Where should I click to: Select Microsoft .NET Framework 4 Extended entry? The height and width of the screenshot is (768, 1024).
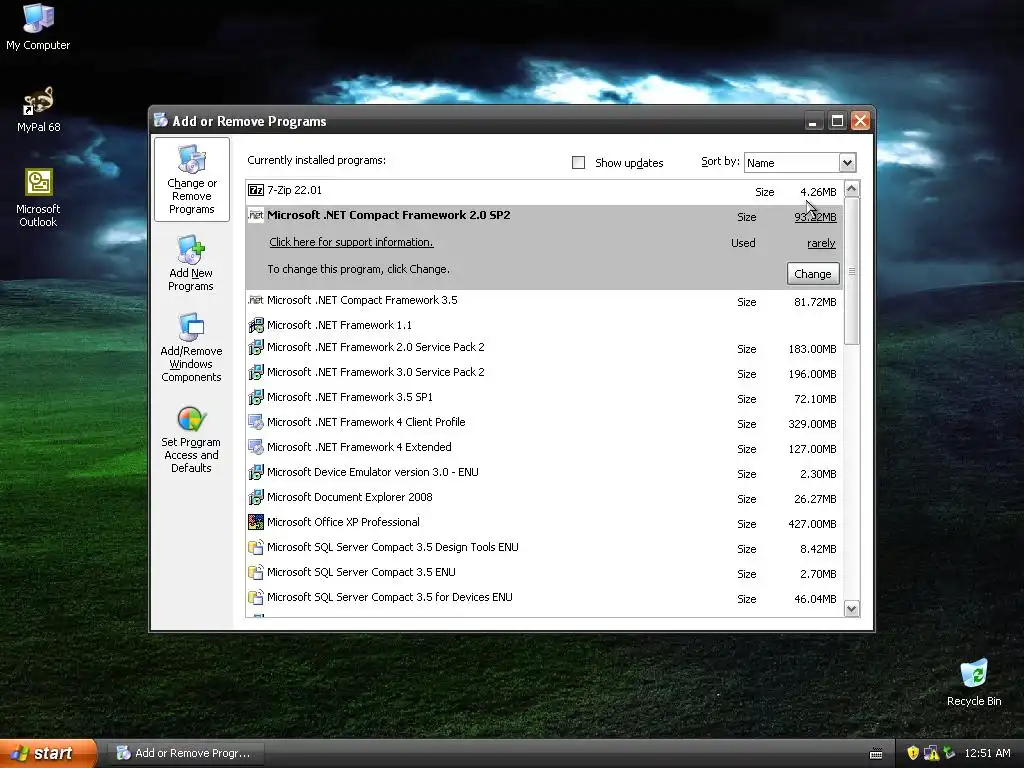[x=544, y=447]
